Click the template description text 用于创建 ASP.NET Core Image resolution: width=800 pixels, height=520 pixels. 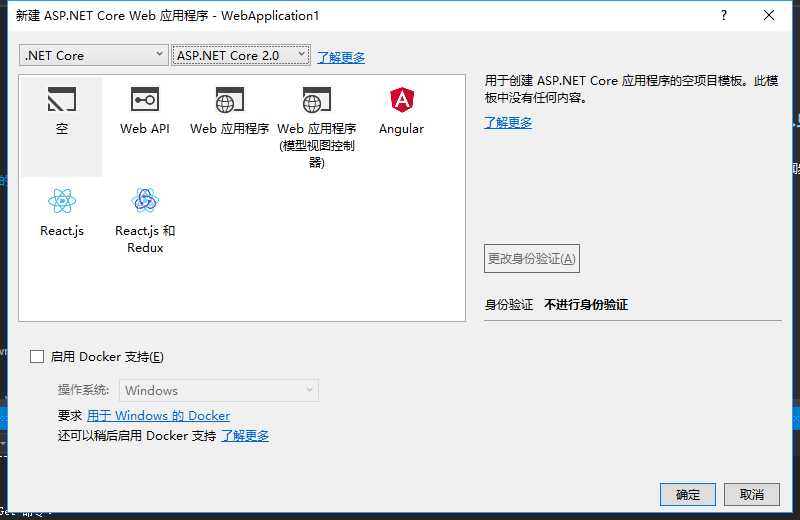coord(632,89)
